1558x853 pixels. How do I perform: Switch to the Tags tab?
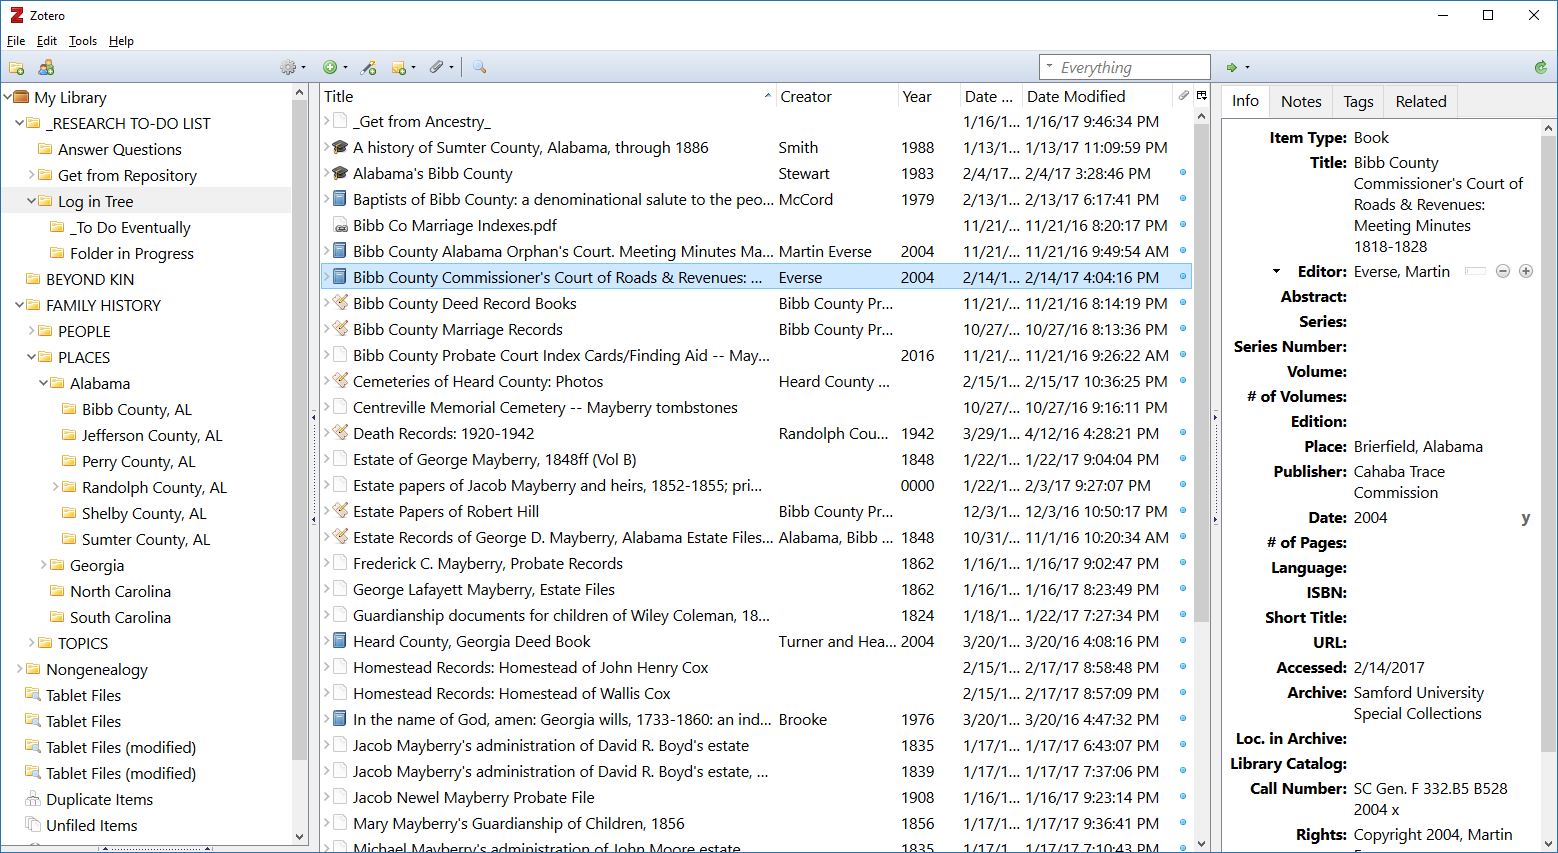[x=1358, y=101]
